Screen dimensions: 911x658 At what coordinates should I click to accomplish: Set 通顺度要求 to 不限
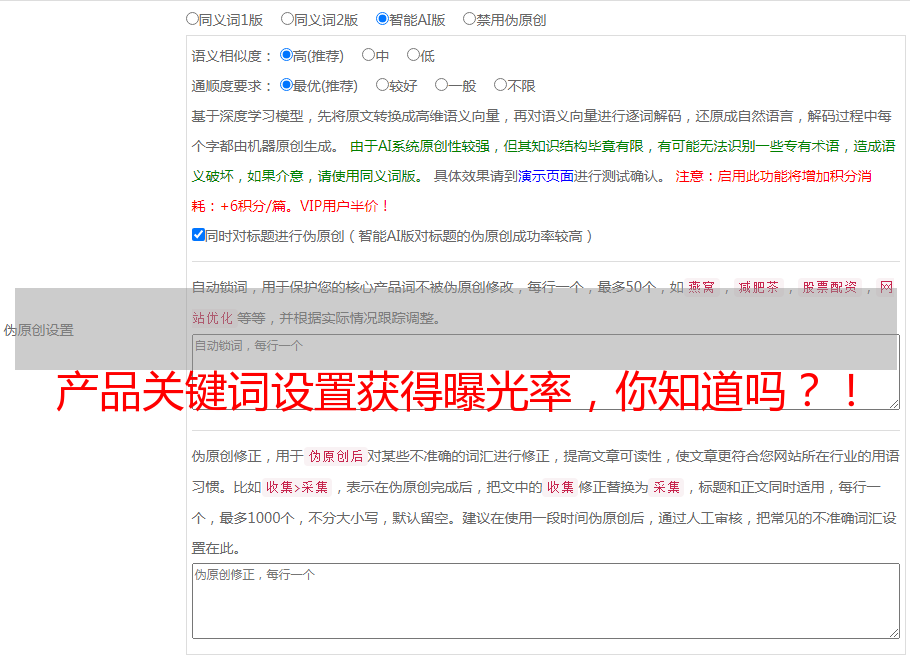click(x=500, y=85)
